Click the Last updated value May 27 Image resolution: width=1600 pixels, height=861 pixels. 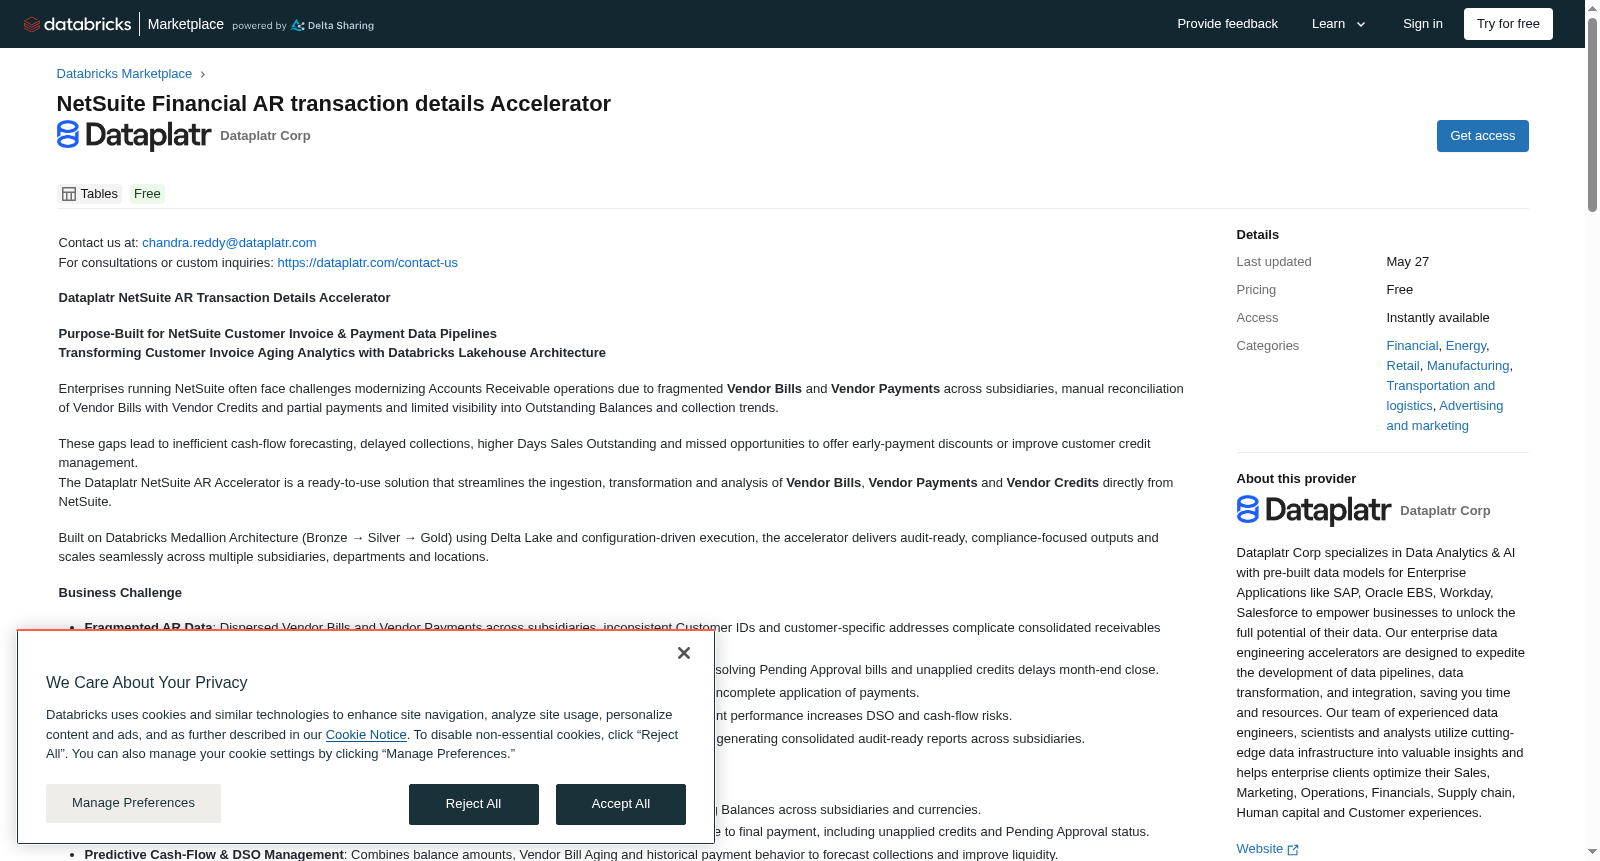click(x=1407, y=262)
